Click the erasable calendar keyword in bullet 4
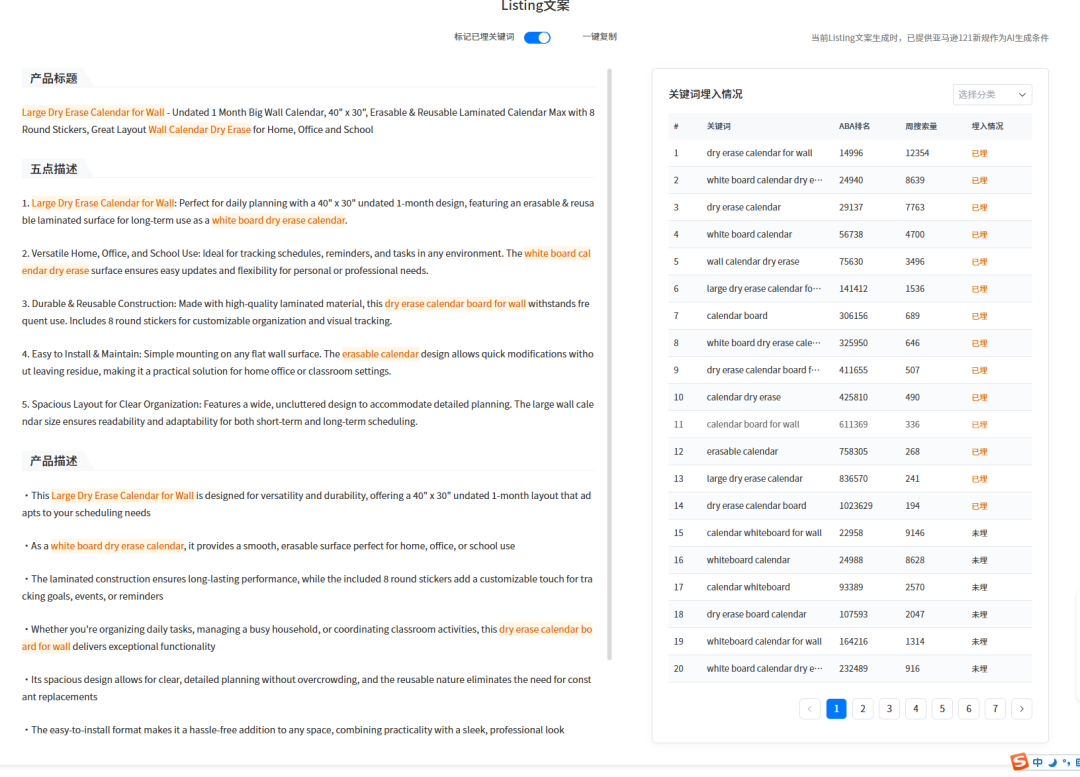This screenshot has height=777, width=1080. point(380,353)
